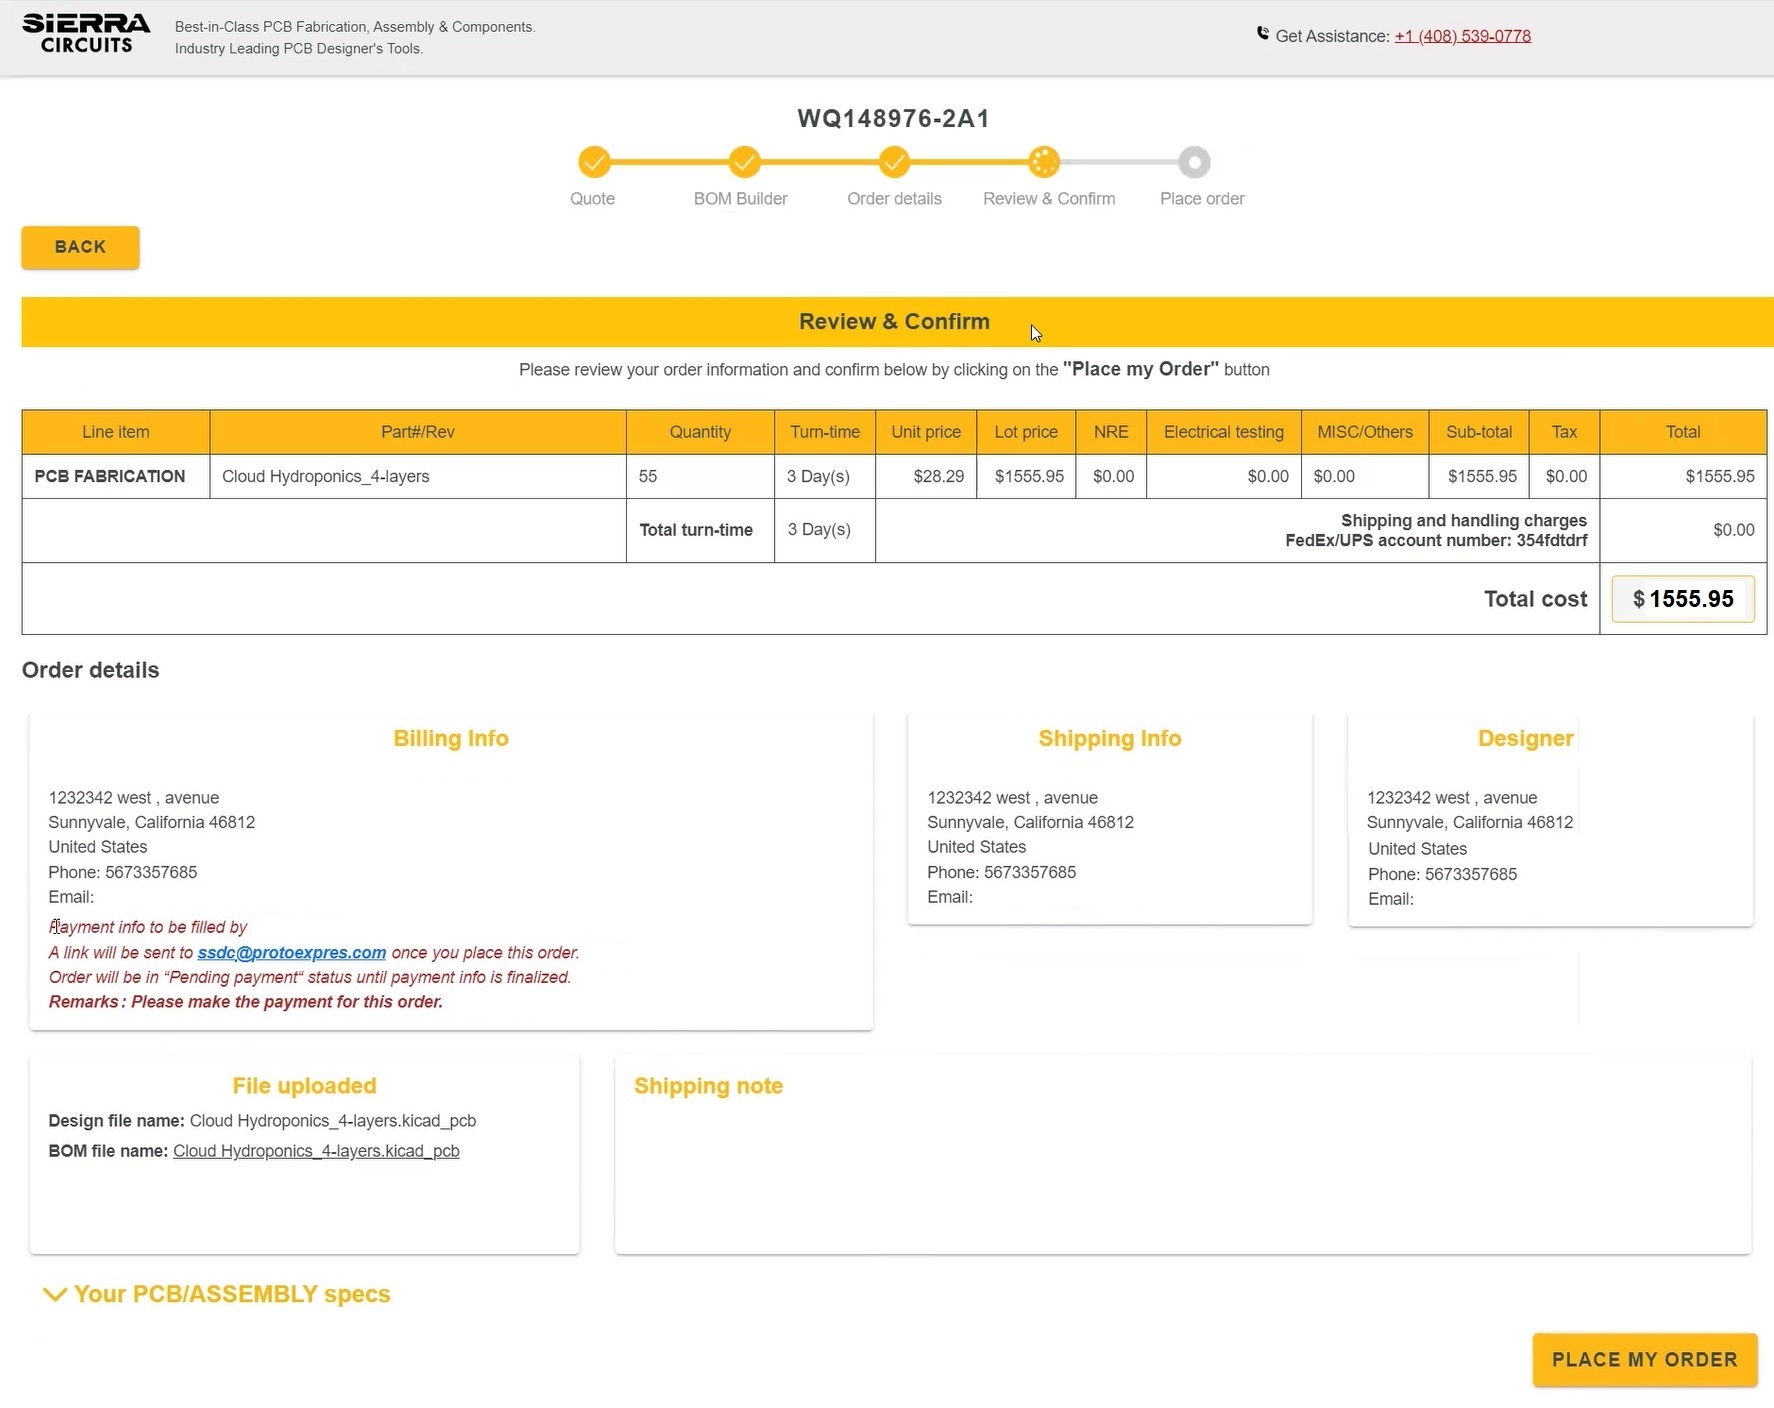The height and width of the screenshot is (1408, 1774).
Task: Click the Shipping note heading
Action: pos(708,1086)
